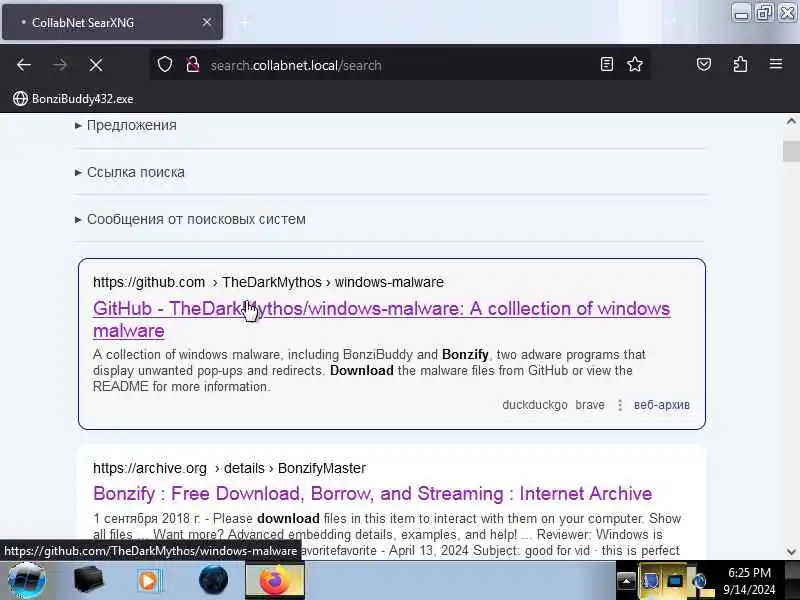The width and height of the screenshot is (800, 600).
Task: Click the vertical scrollbar thumb
Action: 791,151
